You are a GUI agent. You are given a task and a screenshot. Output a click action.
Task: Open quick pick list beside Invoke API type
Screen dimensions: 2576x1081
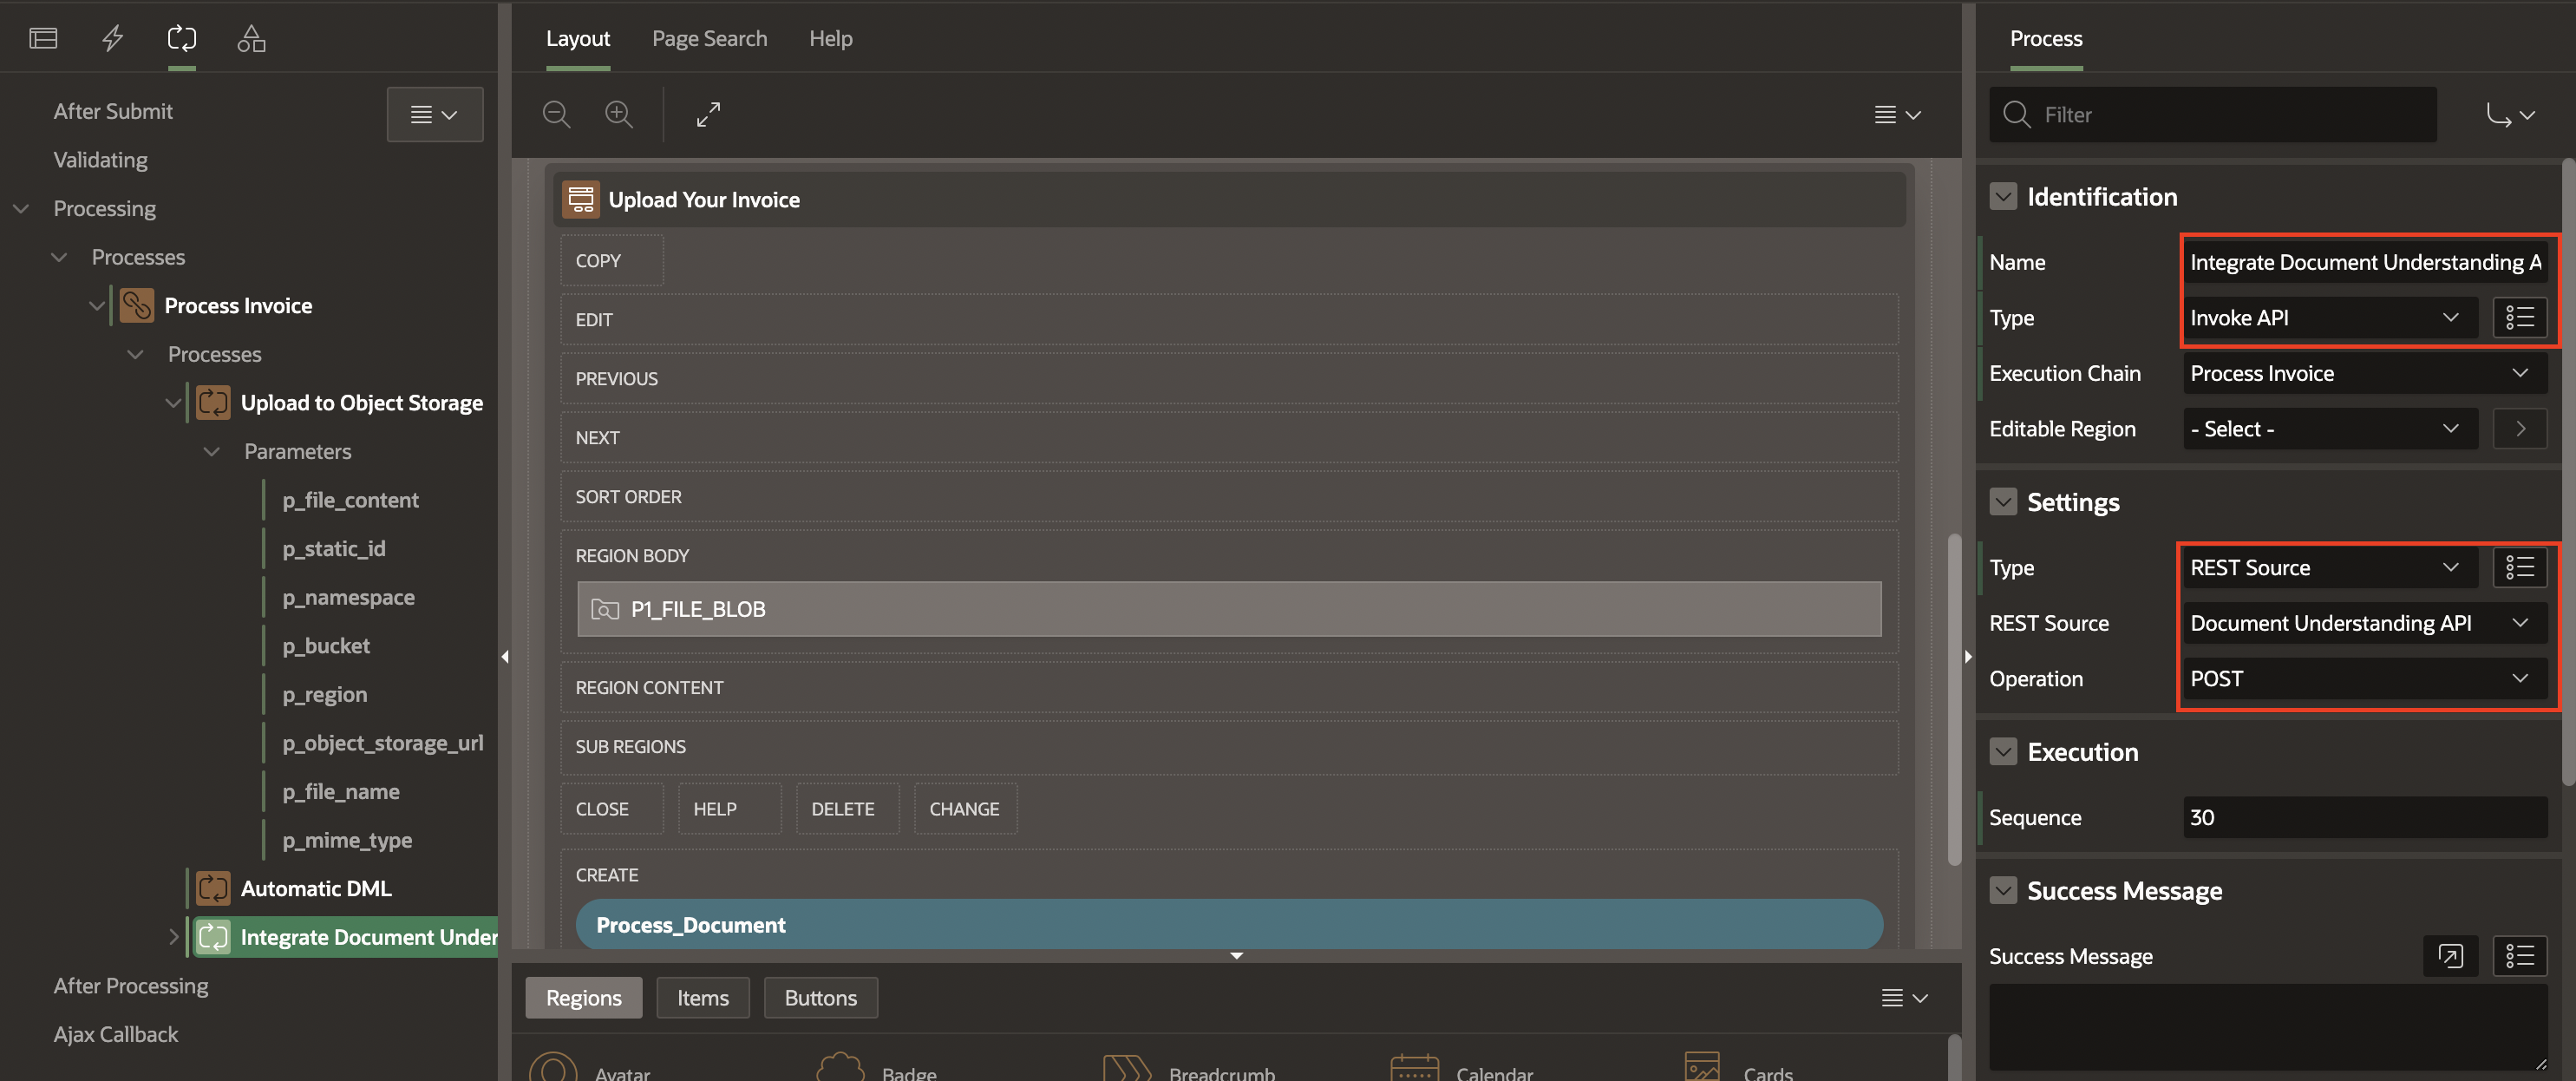pyautogui.click(x=2519, y=318)
